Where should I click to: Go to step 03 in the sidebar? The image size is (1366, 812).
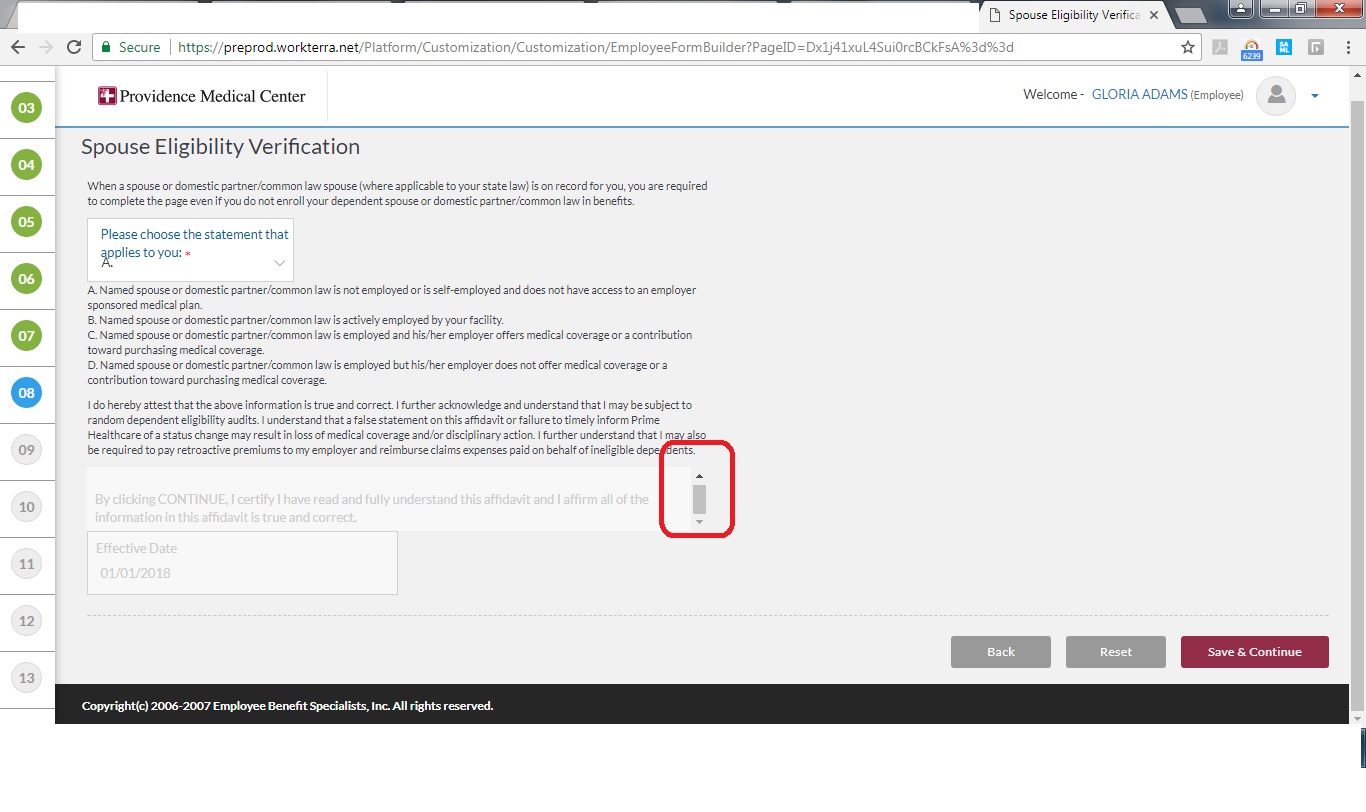26,108
